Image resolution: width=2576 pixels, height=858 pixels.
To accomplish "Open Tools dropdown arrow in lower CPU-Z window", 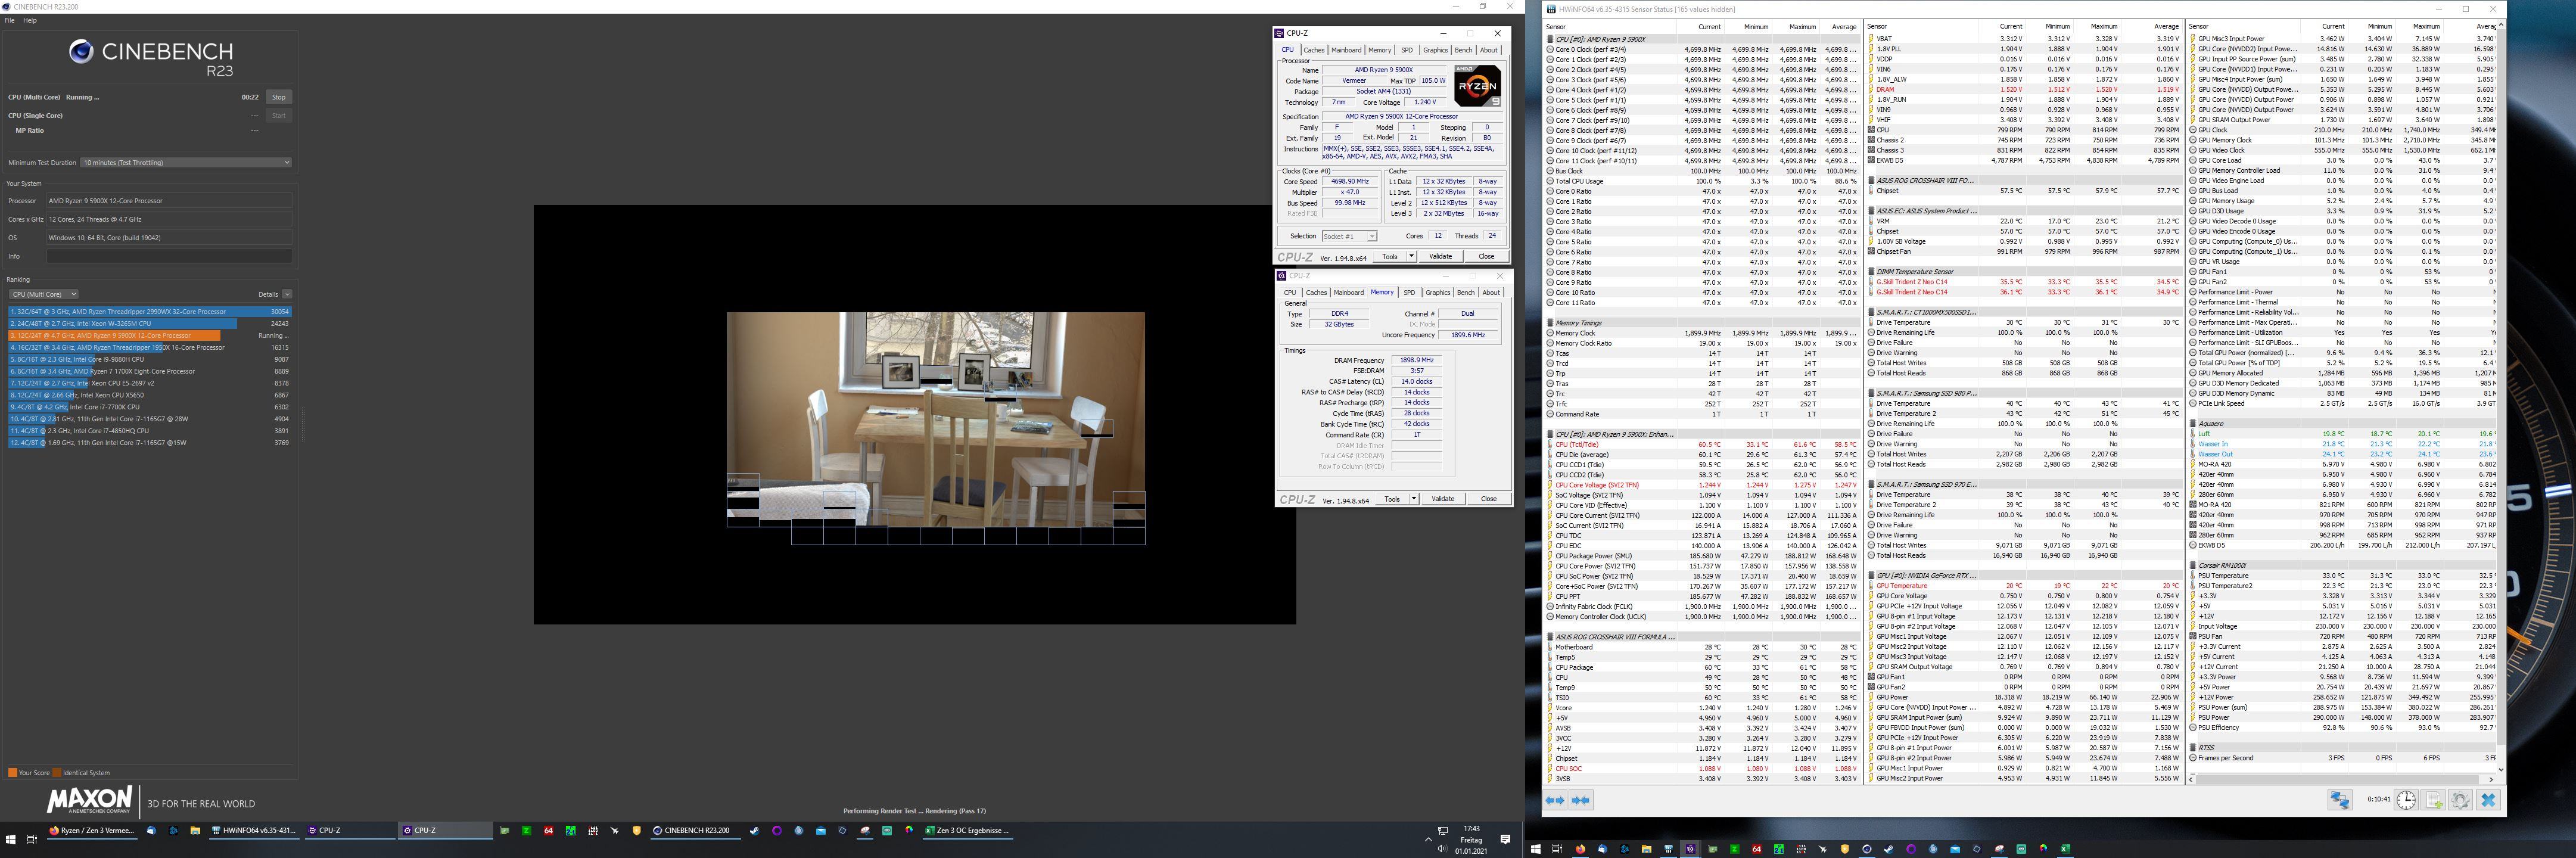I will pos(1414,499).
